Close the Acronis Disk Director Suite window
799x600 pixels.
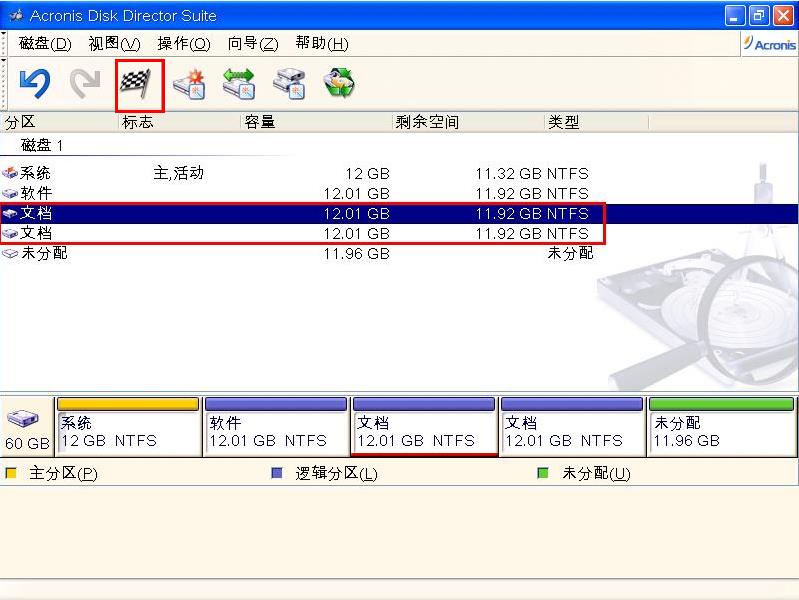783,16
